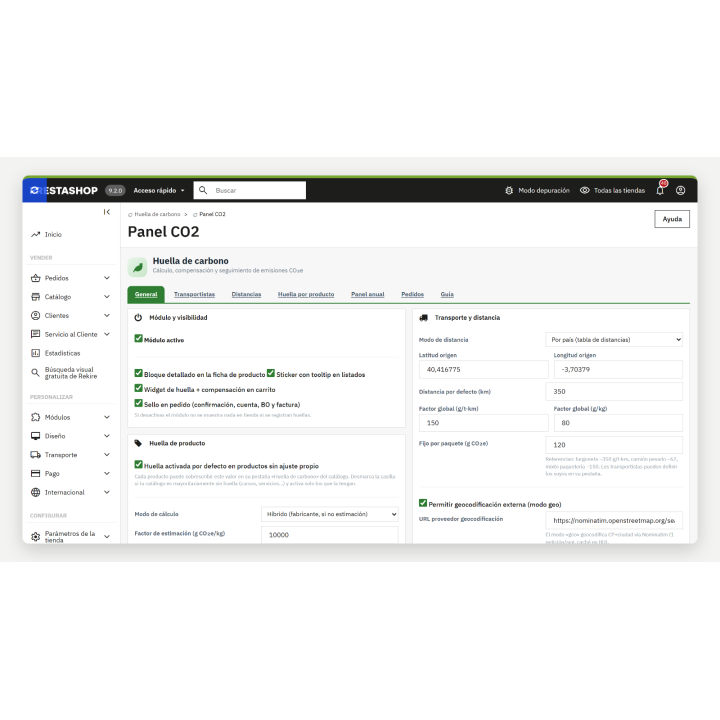Screen dimensions: 720x720
Task: Click the Latitud origen field
Action: [484, 369]
